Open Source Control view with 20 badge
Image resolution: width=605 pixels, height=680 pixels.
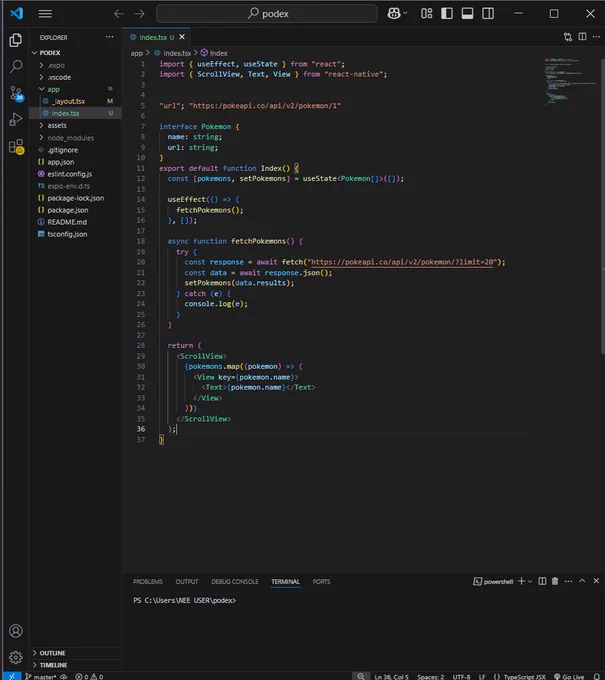(16, 93)
